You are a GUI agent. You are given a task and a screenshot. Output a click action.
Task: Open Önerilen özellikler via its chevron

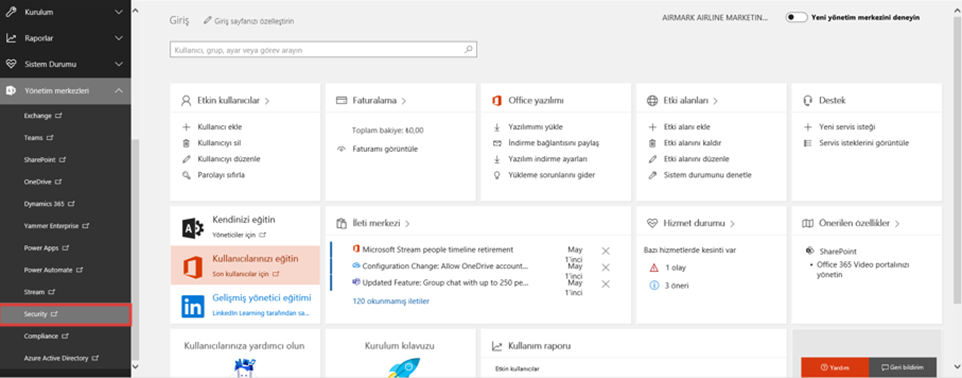(897, 223)
